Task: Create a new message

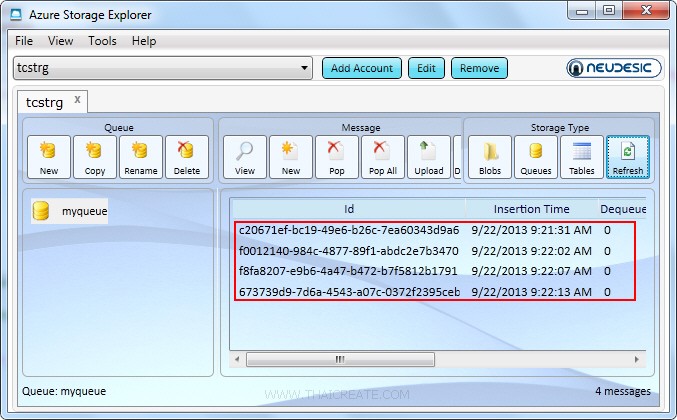Action: pyautogui.click(x=291, y=157)
